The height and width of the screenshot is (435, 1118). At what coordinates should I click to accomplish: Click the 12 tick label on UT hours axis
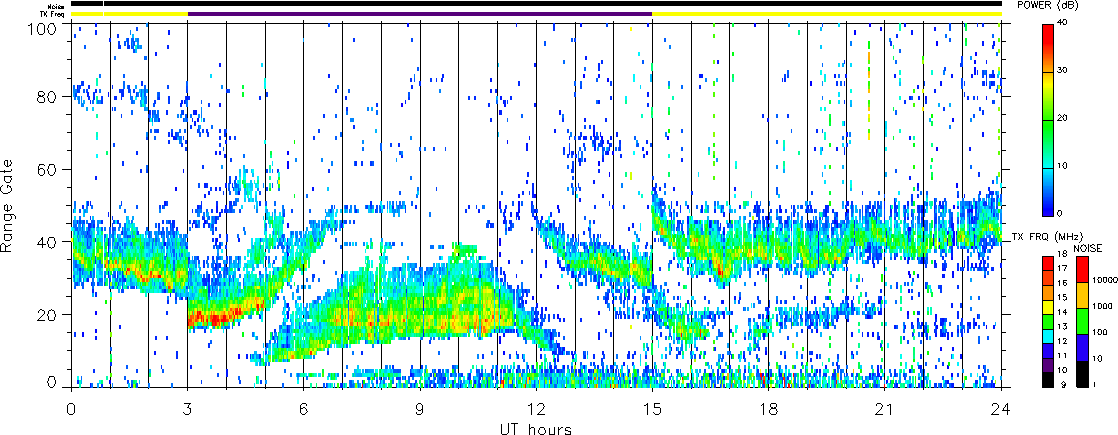point(536,409)
